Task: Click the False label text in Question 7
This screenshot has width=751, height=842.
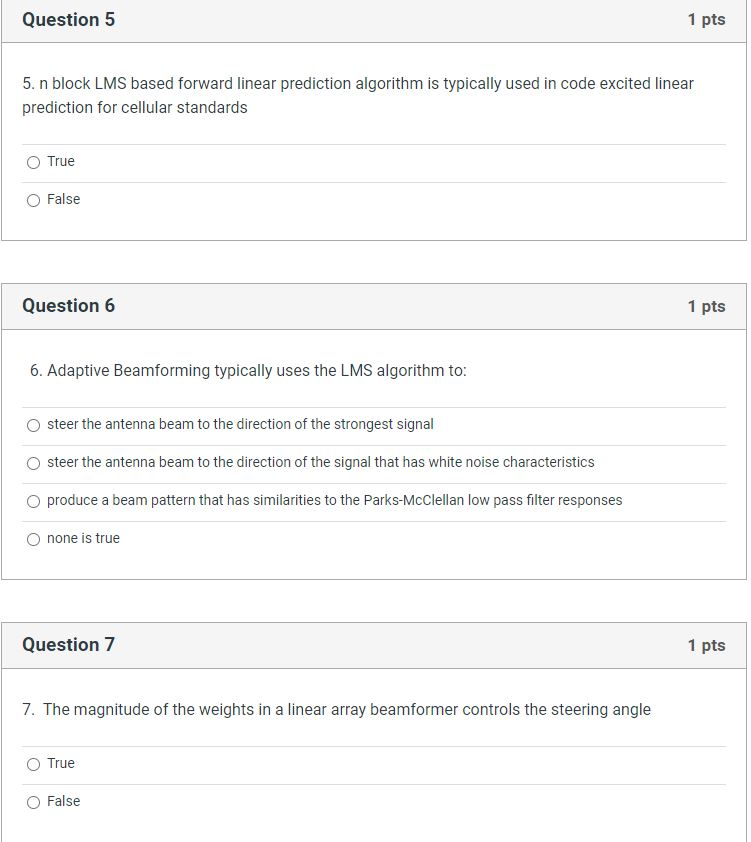Action: click(x=63, y=801)
